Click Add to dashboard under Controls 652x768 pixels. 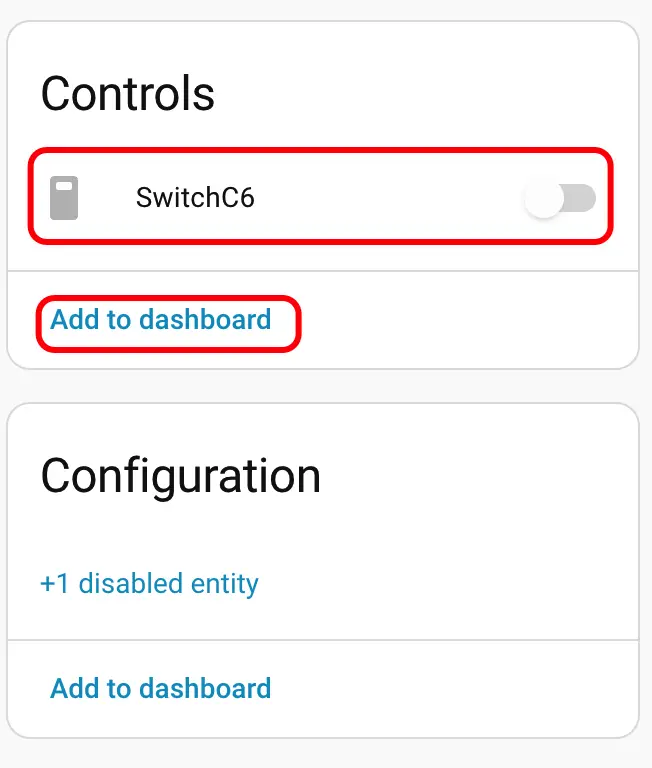[x=161, y=320]
